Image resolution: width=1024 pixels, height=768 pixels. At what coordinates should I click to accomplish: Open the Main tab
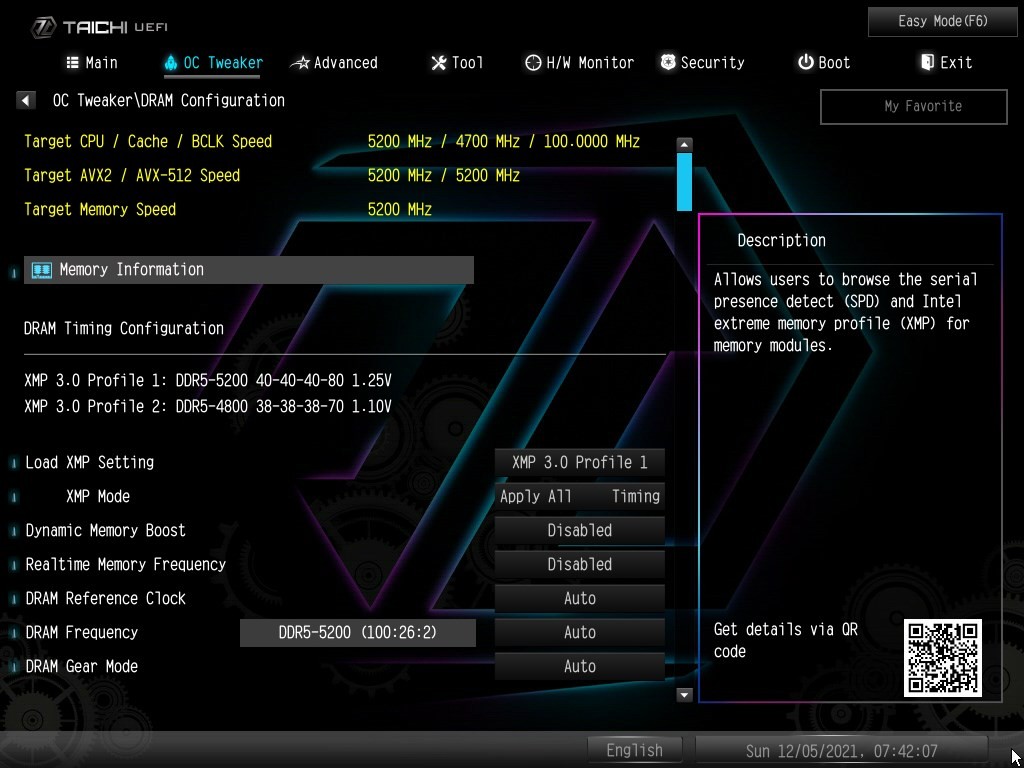[x=91, y=63]
